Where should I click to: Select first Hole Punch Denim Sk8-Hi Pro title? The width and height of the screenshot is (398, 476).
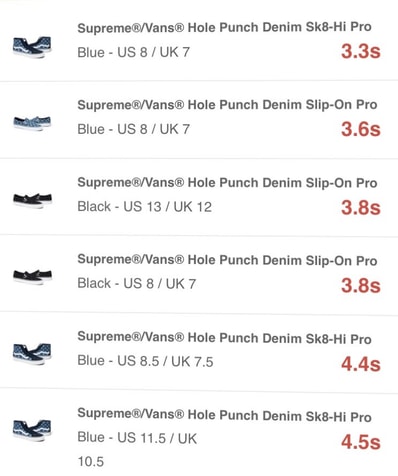[224, 27]
